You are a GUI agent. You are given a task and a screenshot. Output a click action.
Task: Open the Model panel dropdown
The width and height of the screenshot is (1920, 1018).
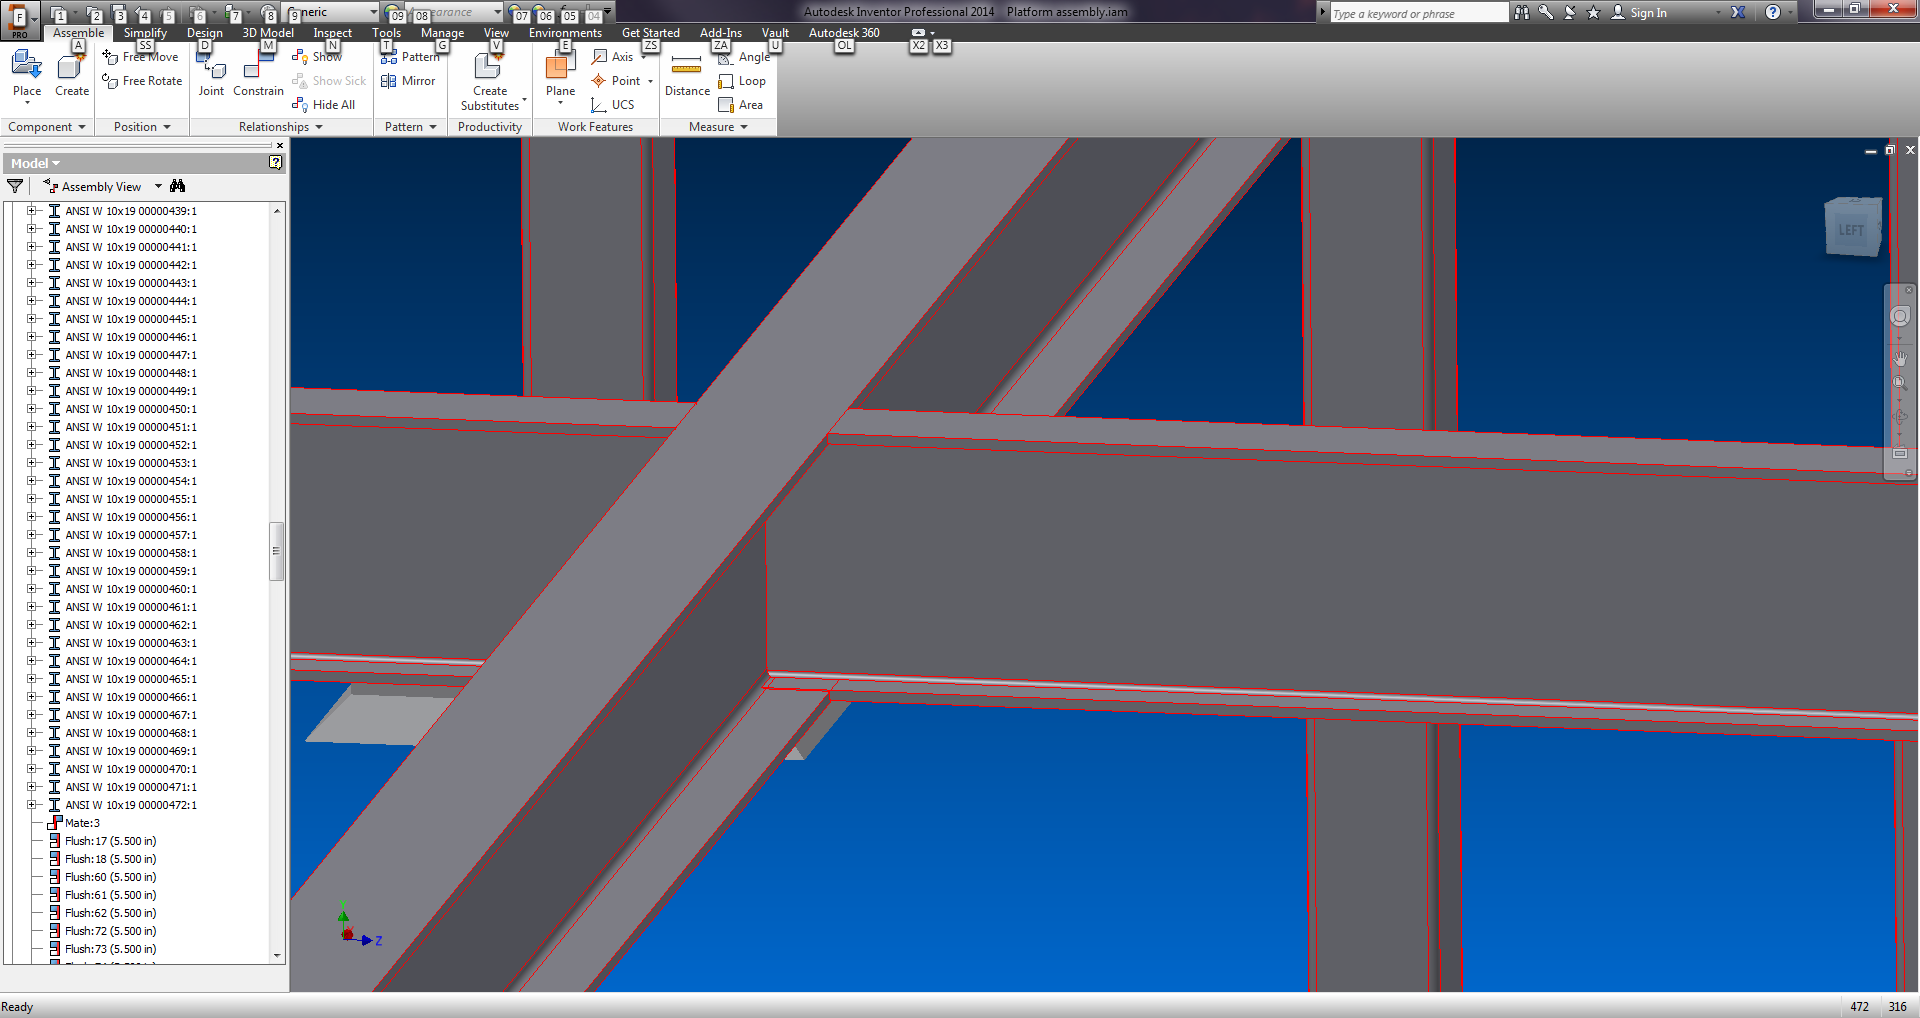coord(55,162)
